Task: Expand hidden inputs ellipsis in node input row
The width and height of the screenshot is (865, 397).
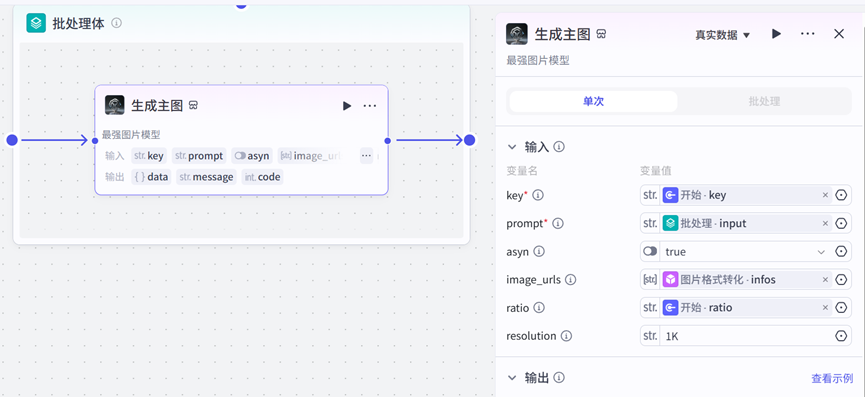Action: click(x=366, y=156)
